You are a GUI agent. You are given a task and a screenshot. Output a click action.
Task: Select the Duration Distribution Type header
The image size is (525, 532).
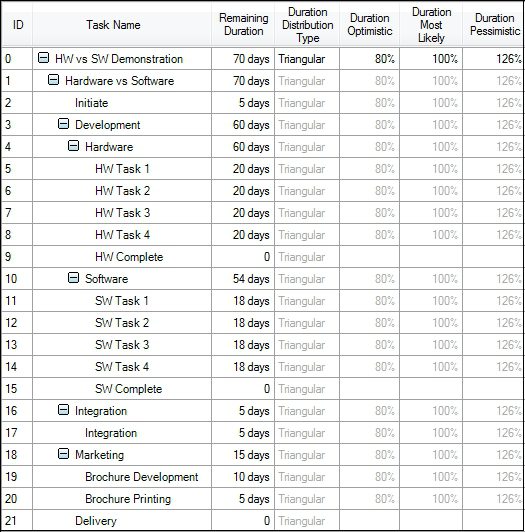pyautogui.click(x=307, y=24)
